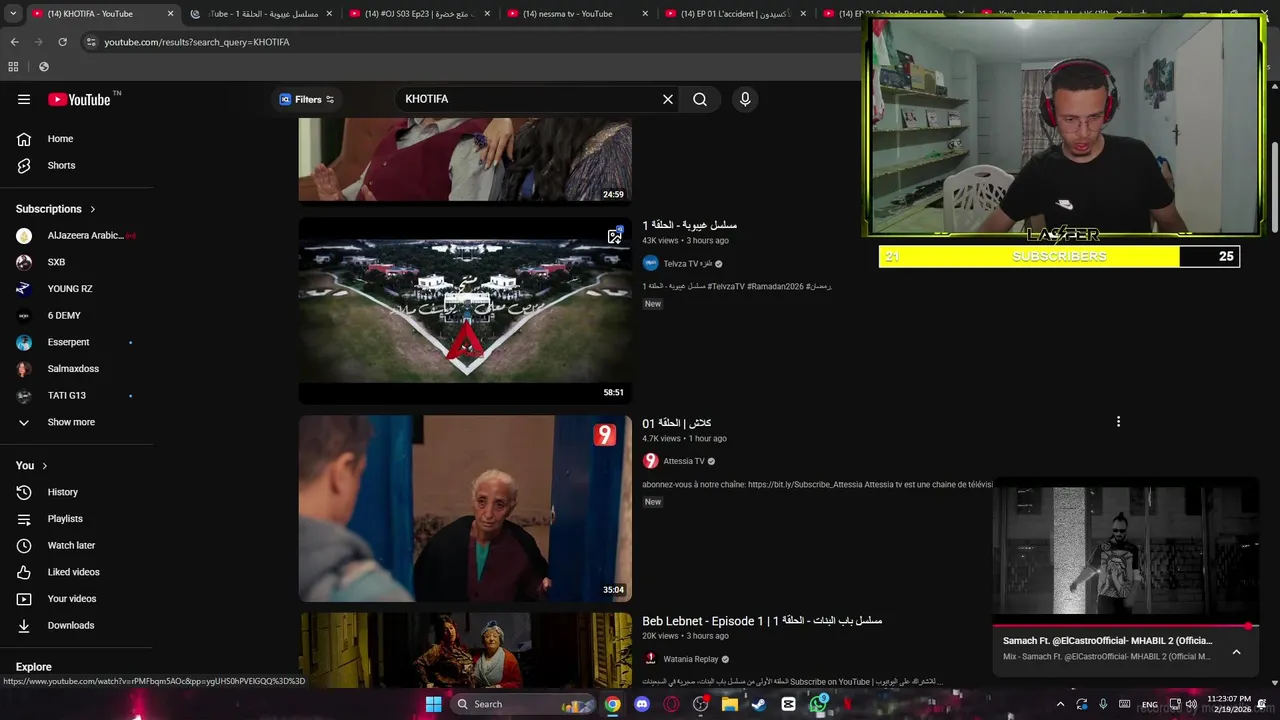This screenshot has height=720, width=1280.
Task: Open the Watania Replay channel link
Action: [x=690, y=659]
